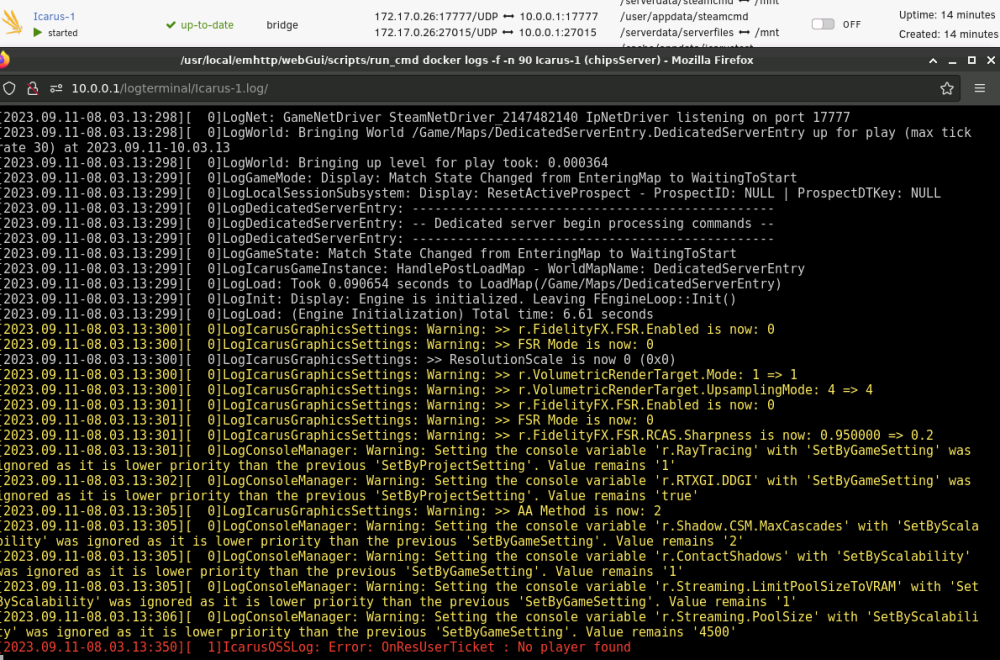
Task: Click the bridge network label
Action: click(x=282, y=25)
